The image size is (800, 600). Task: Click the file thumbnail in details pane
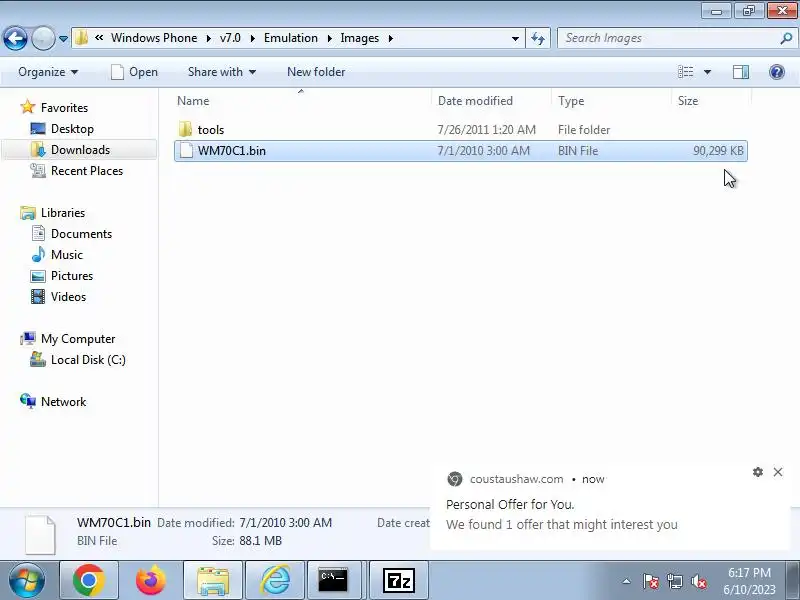pyautogui.click(x=40, y=535)
